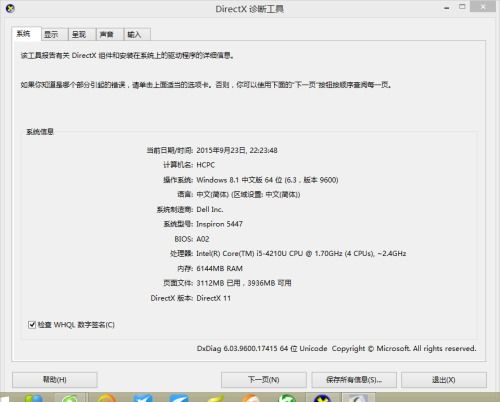Click the Windows 8.1 中文版 64 位 line

coord(267,180)
